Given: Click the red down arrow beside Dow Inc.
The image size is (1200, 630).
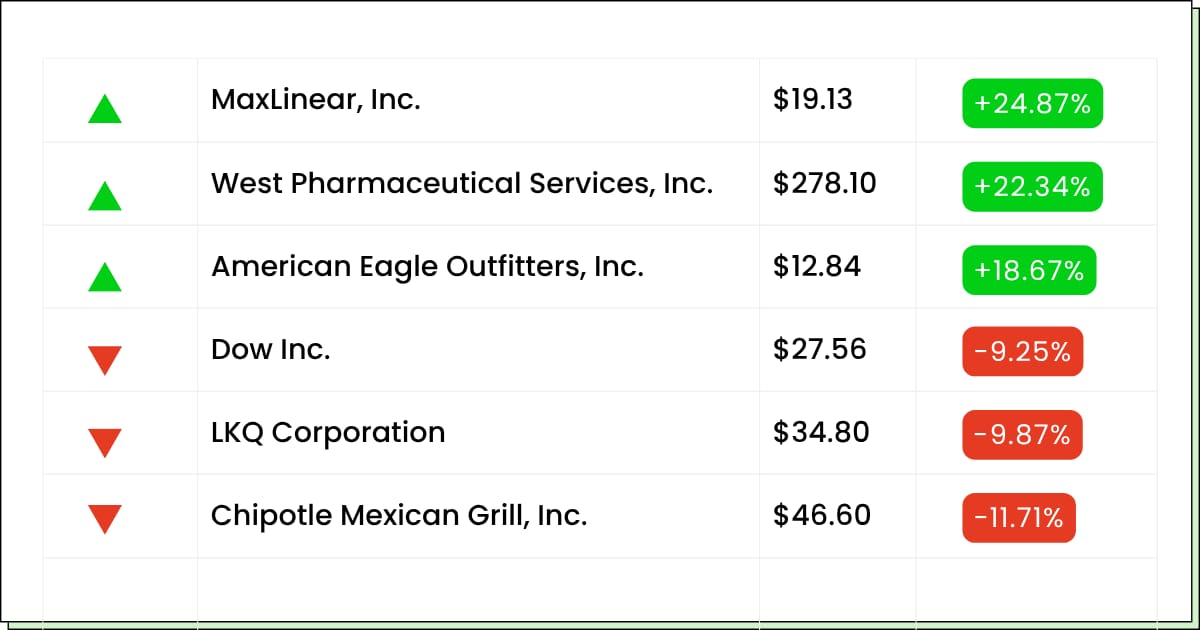Looking at the screenshot, I should 105,360.
